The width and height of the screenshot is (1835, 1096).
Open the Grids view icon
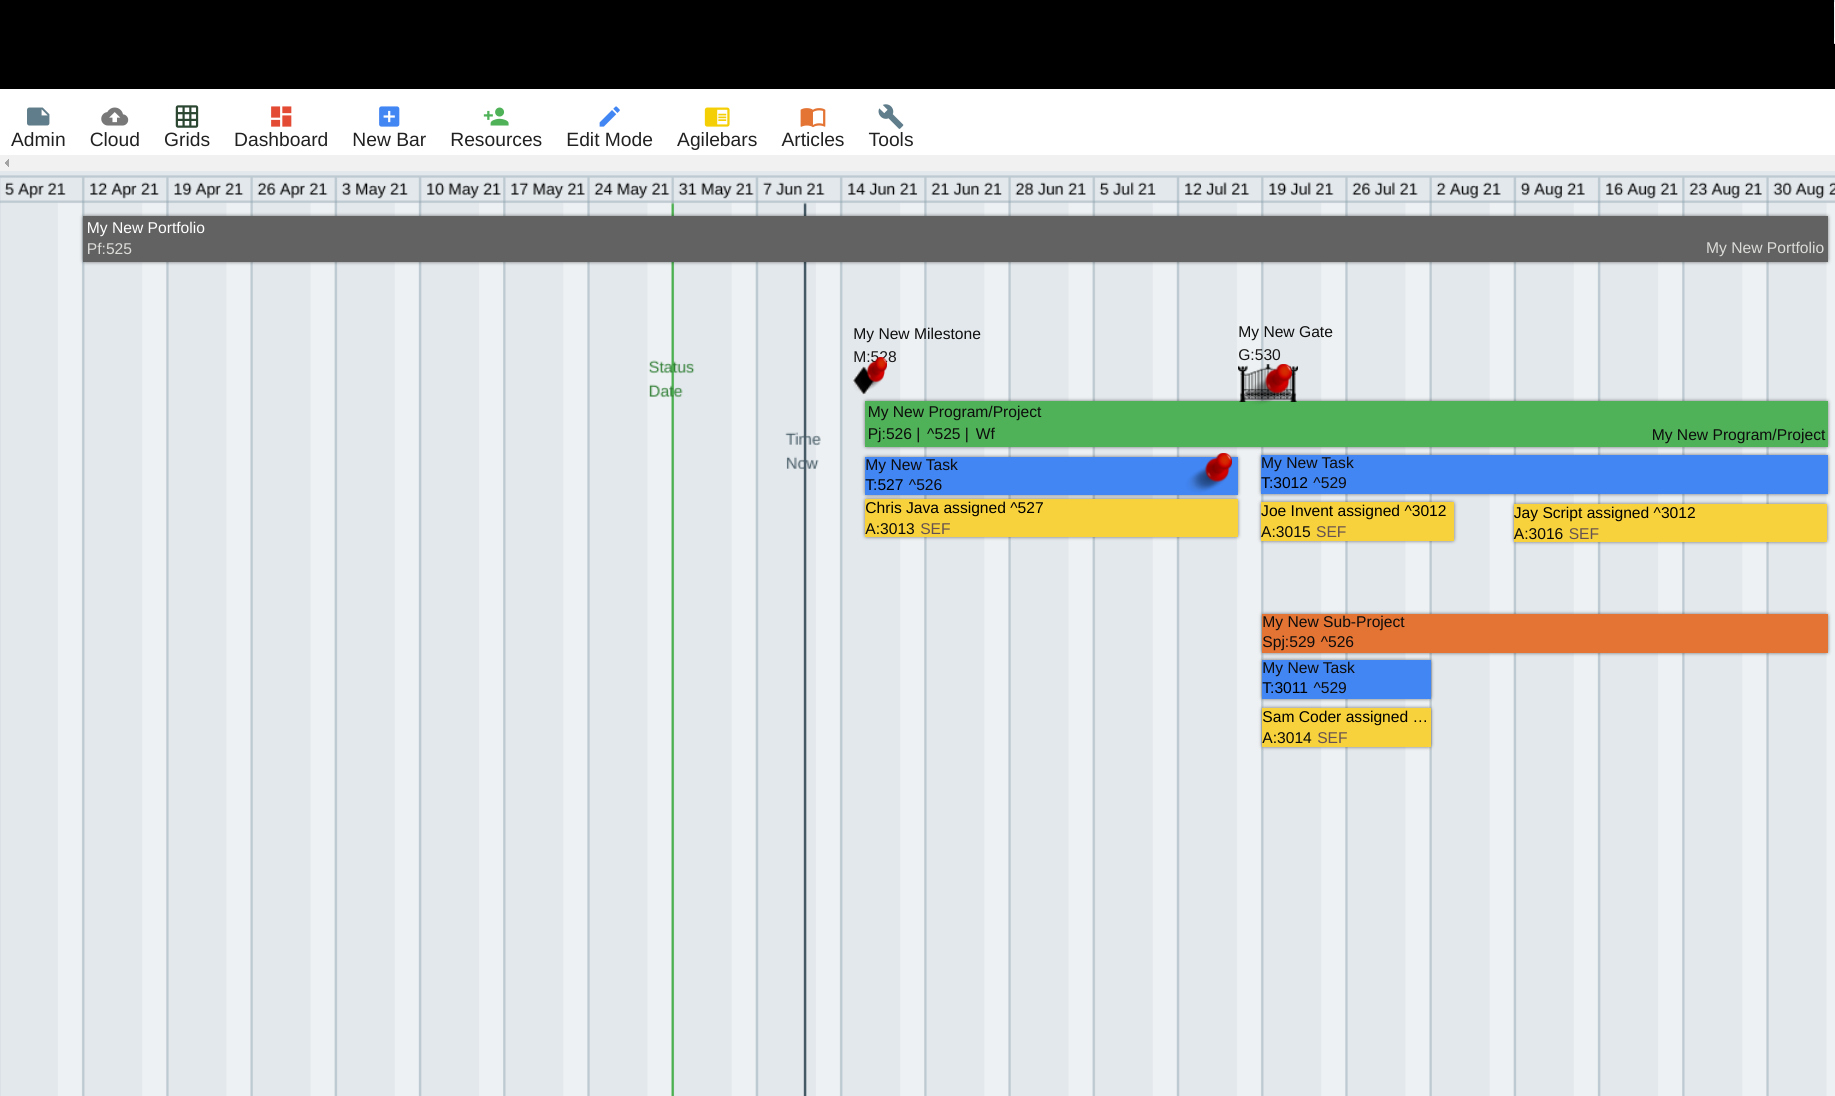(x=186, y=117)
